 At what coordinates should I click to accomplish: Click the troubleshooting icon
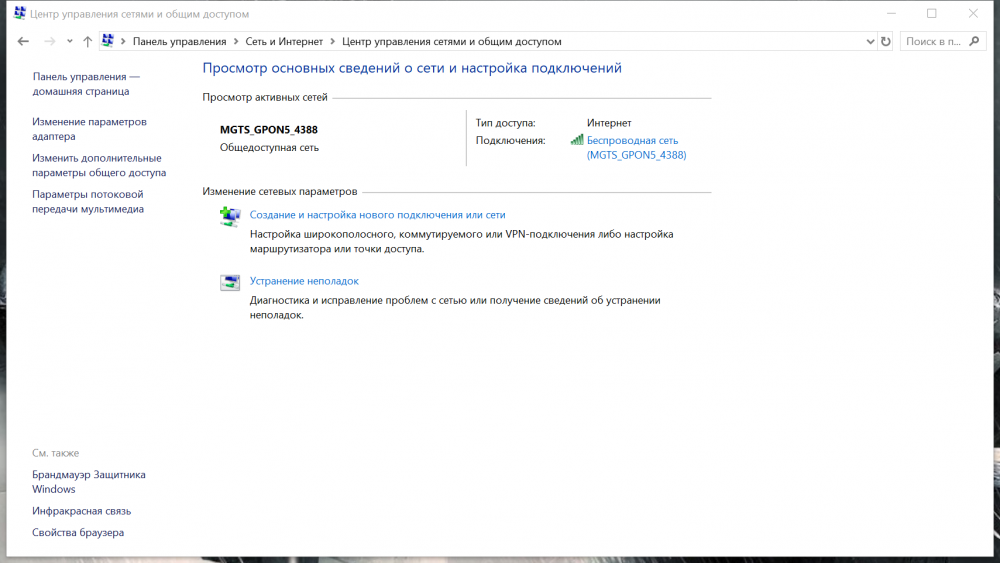[230, 282]
